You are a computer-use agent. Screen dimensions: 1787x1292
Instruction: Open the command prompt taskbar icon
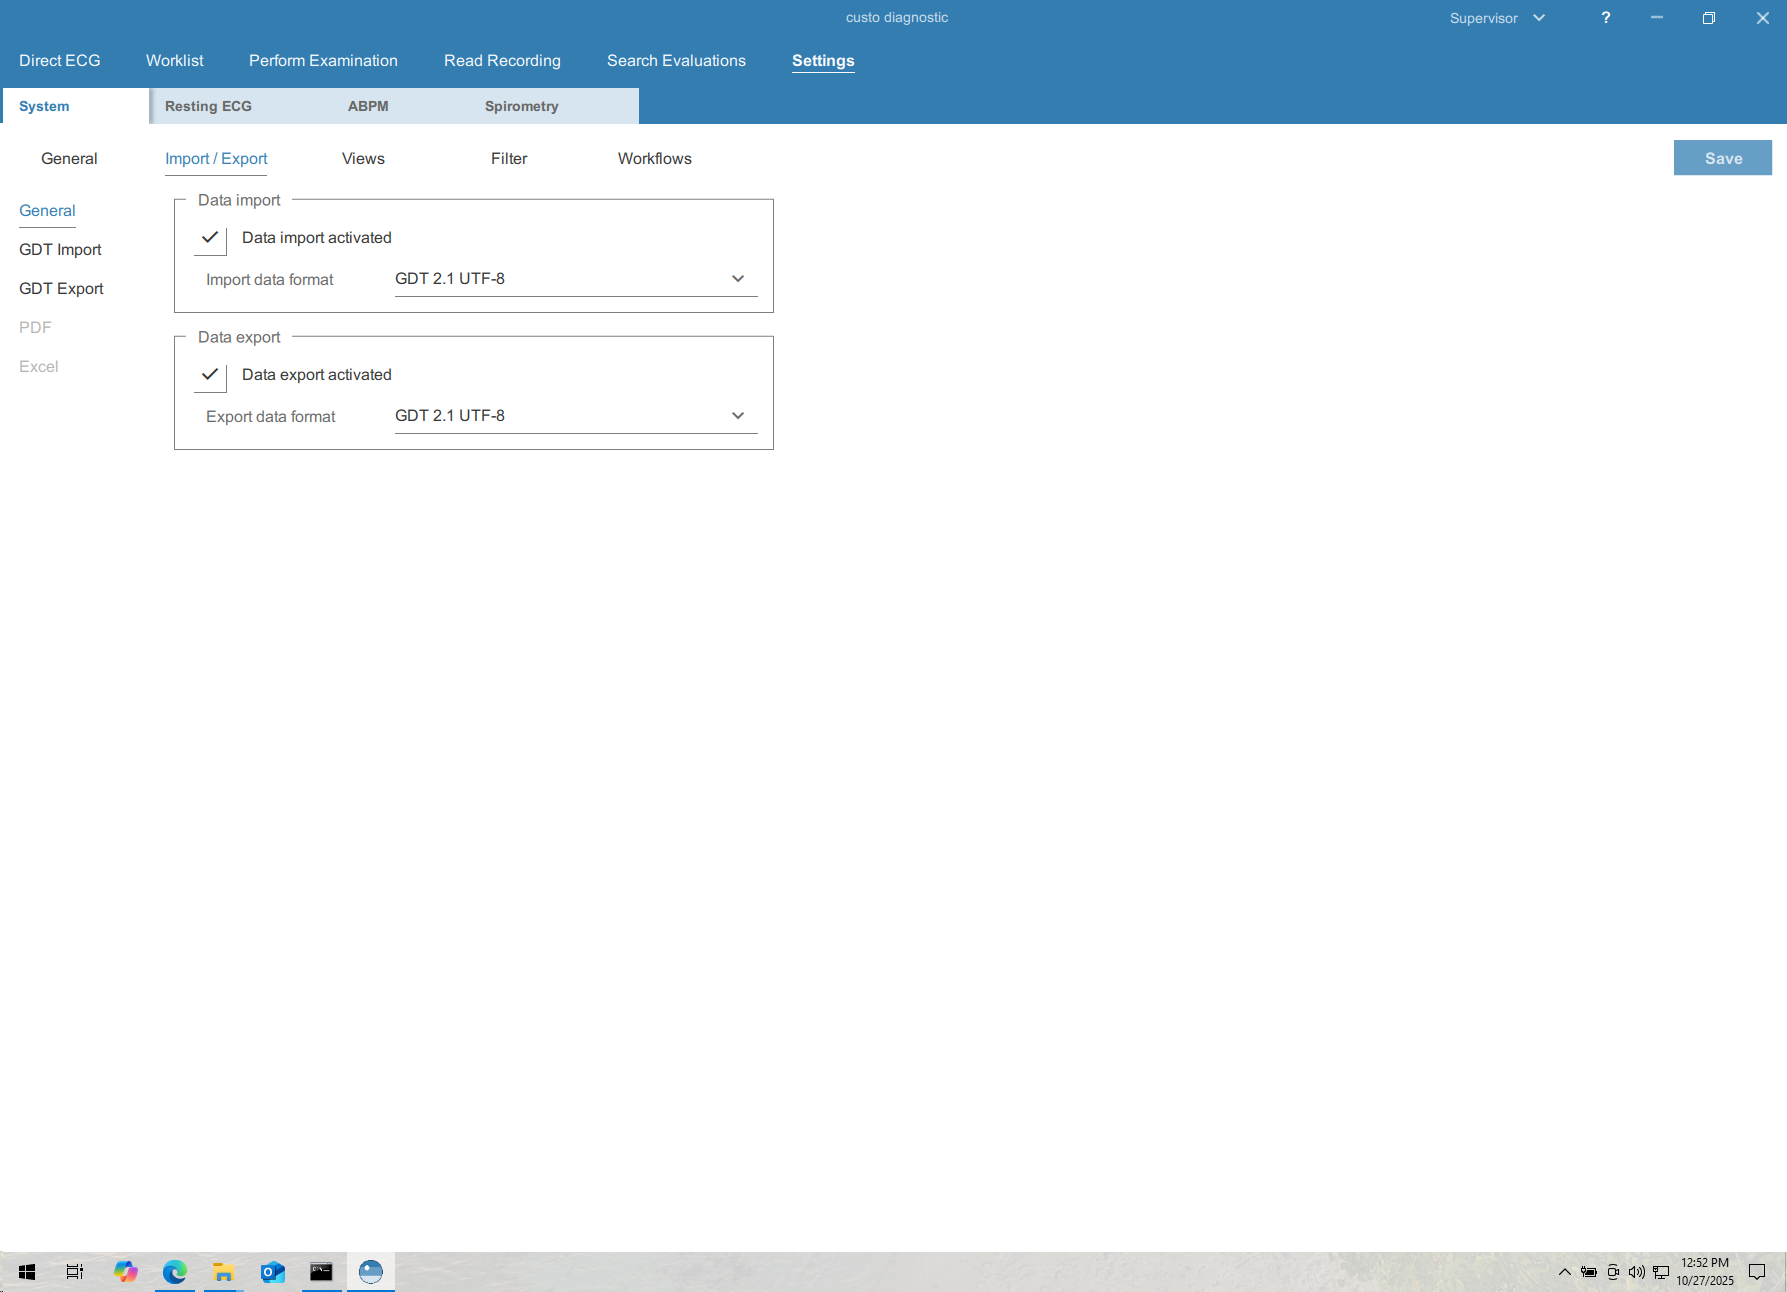click(x=321, y=1272)
